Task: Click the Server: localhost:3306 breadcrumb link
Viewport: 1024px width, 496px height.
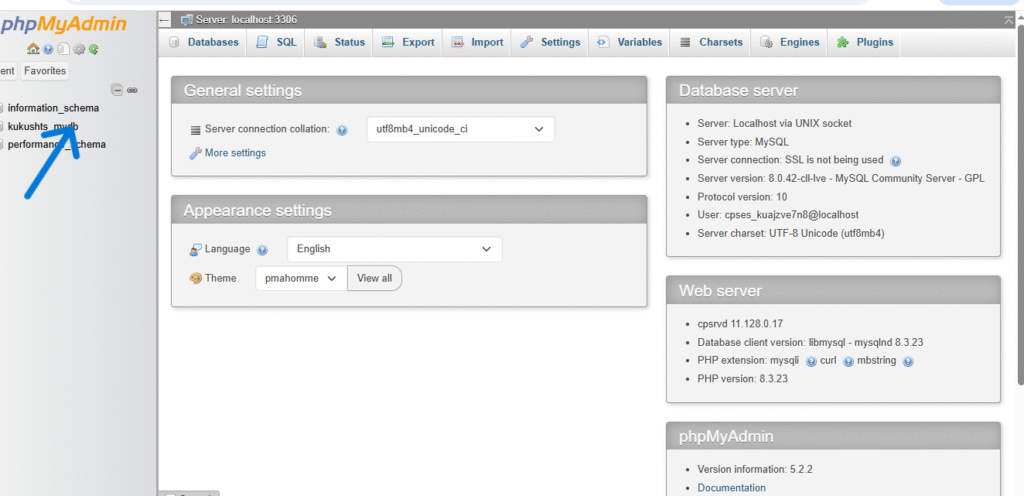Action: [246, 20]
